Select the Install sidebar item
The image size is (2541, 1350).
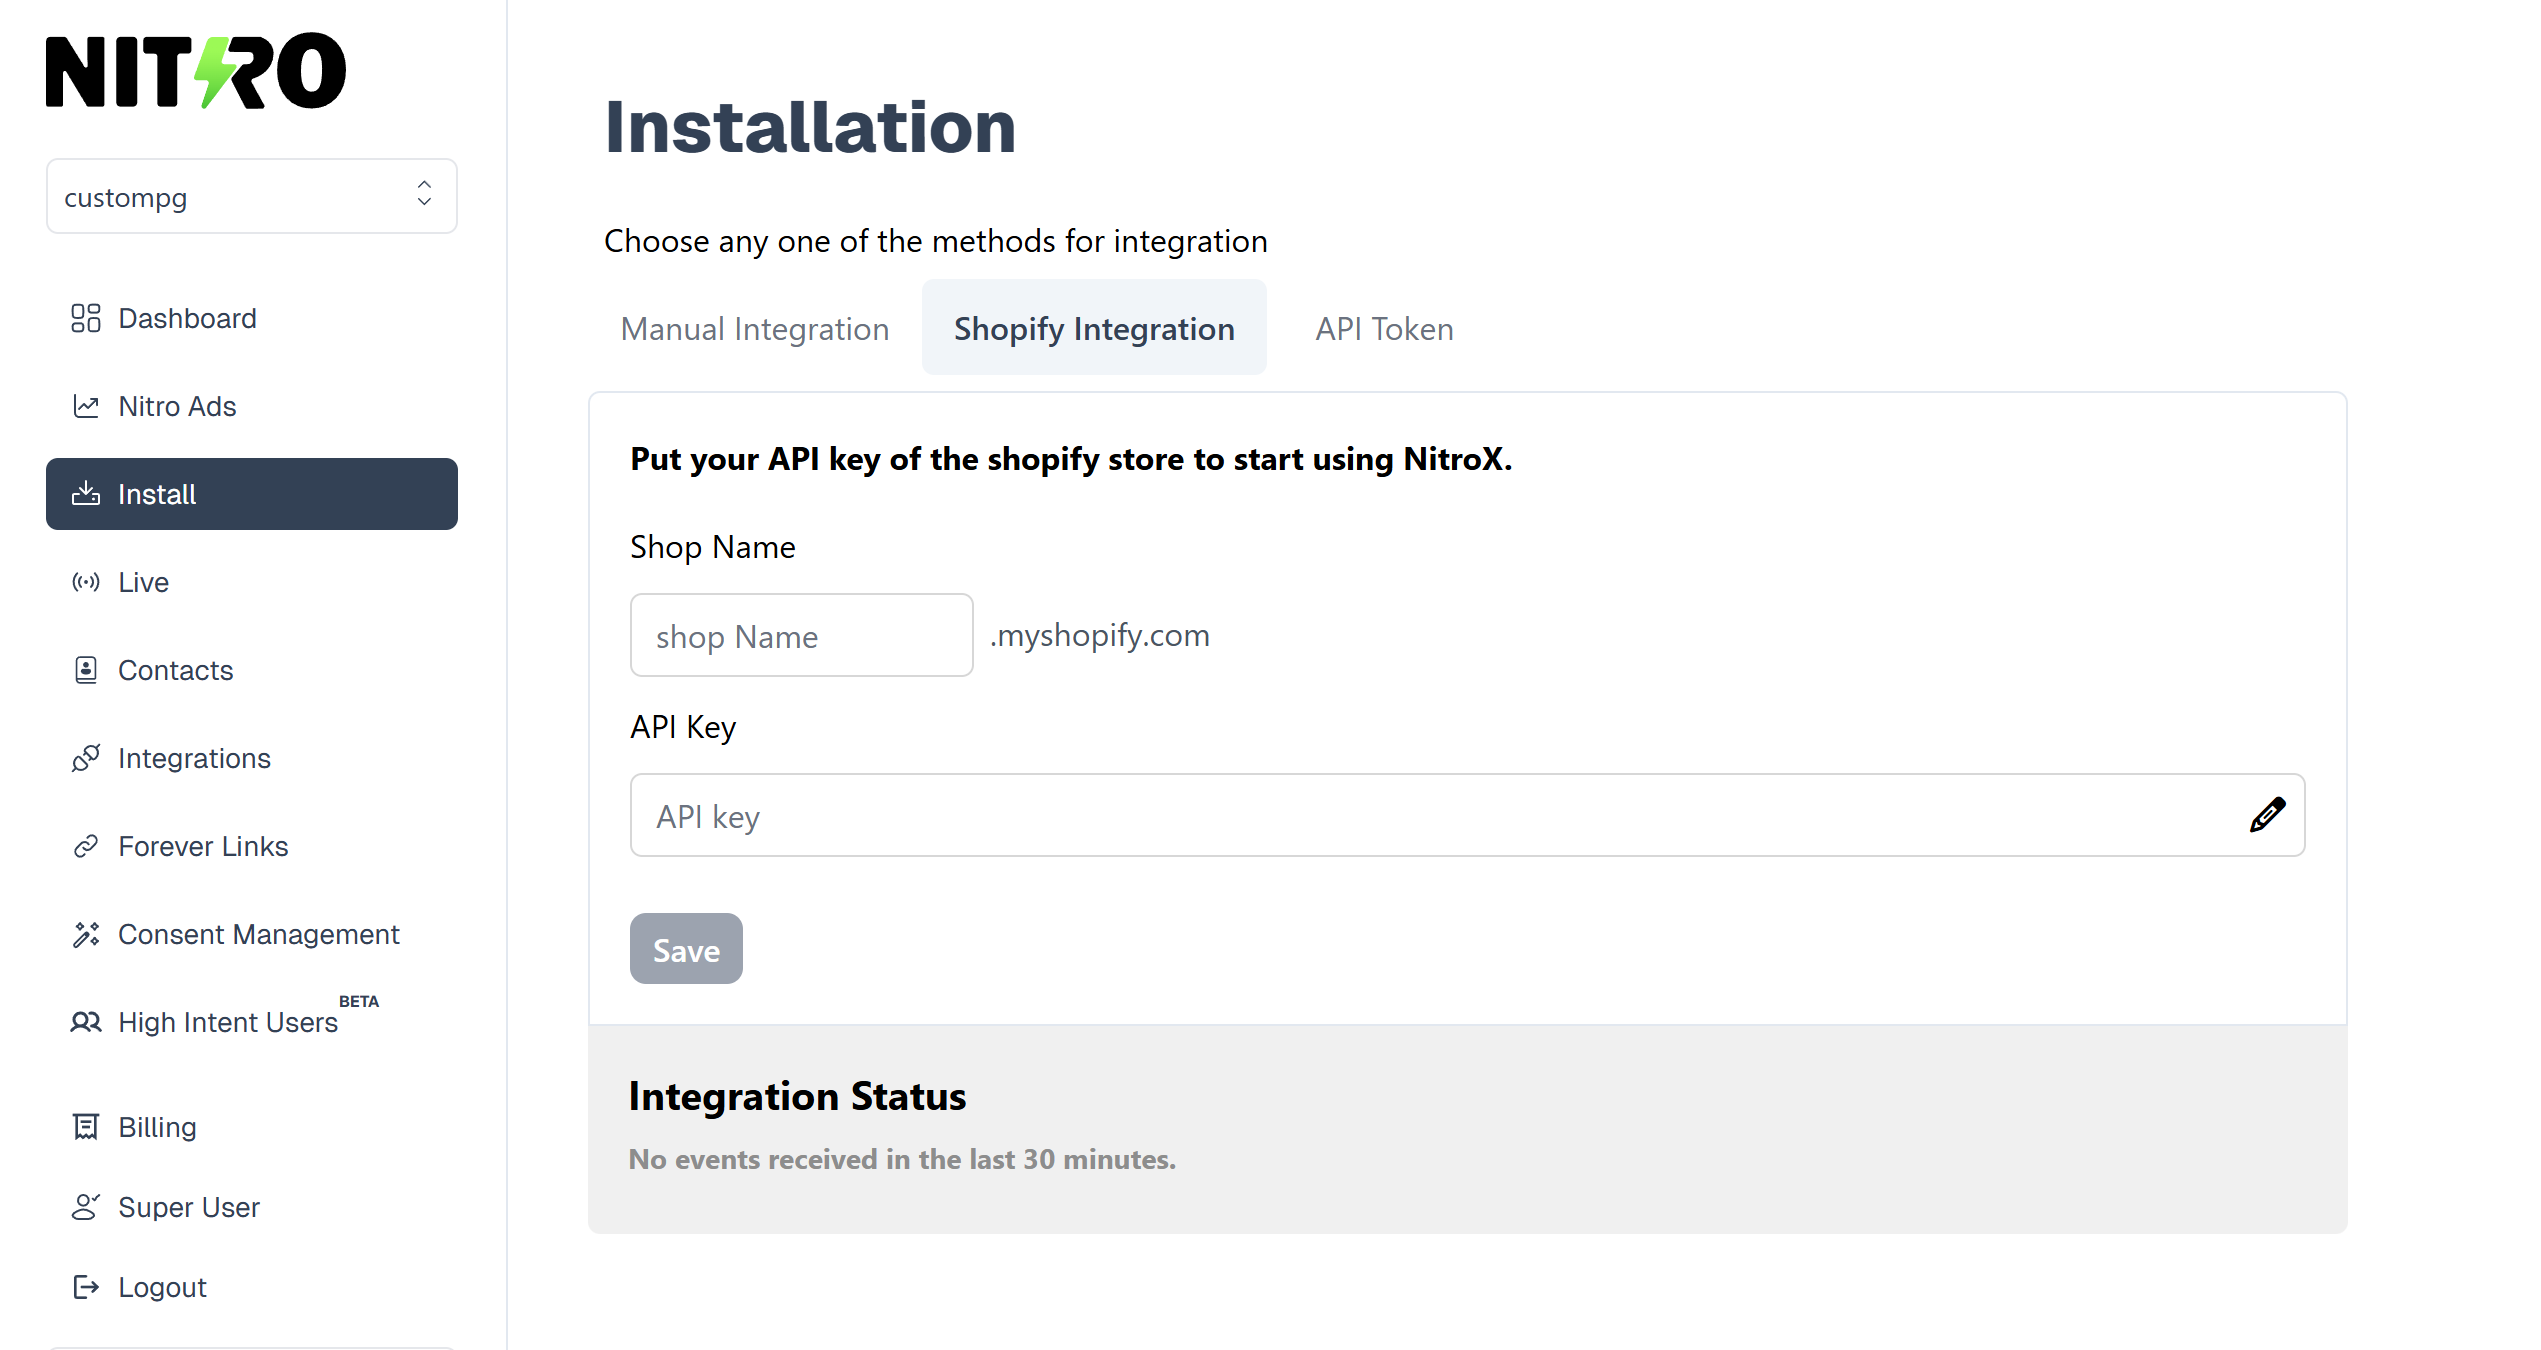(x=252, y=494)
